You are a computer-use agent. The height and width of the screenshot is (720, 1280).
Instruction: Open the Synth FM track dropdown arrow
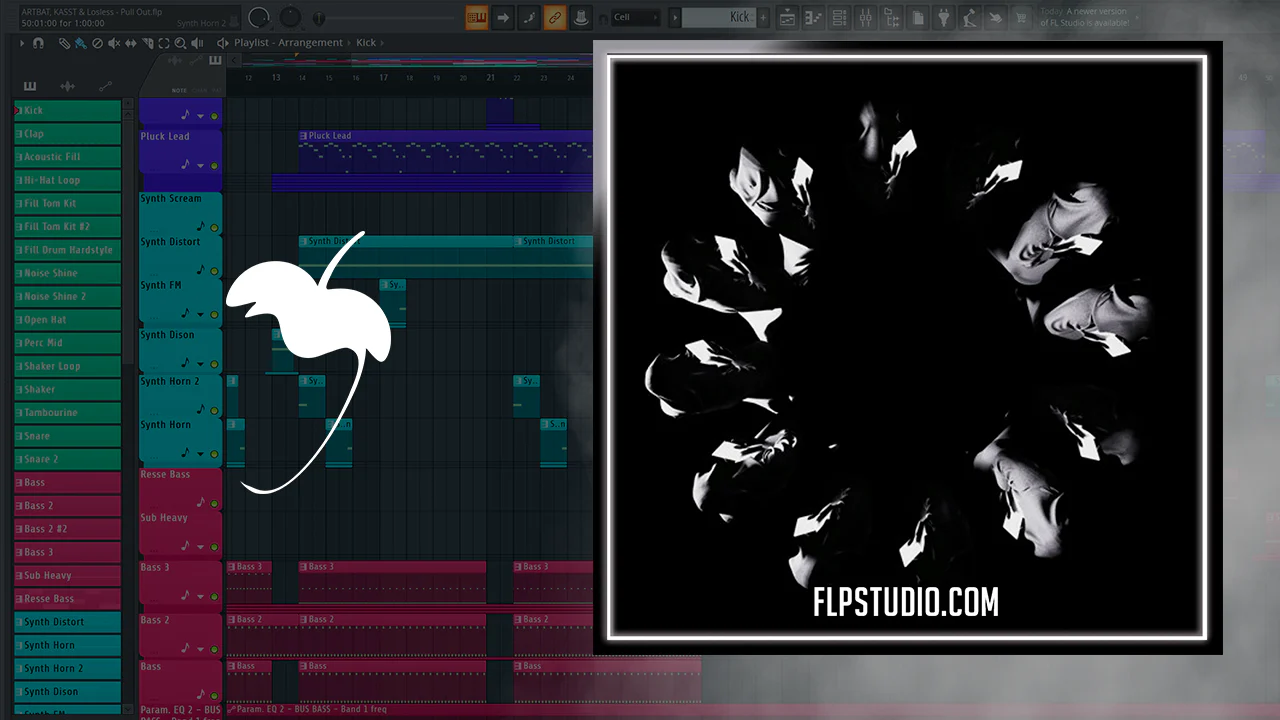[200, 315]
